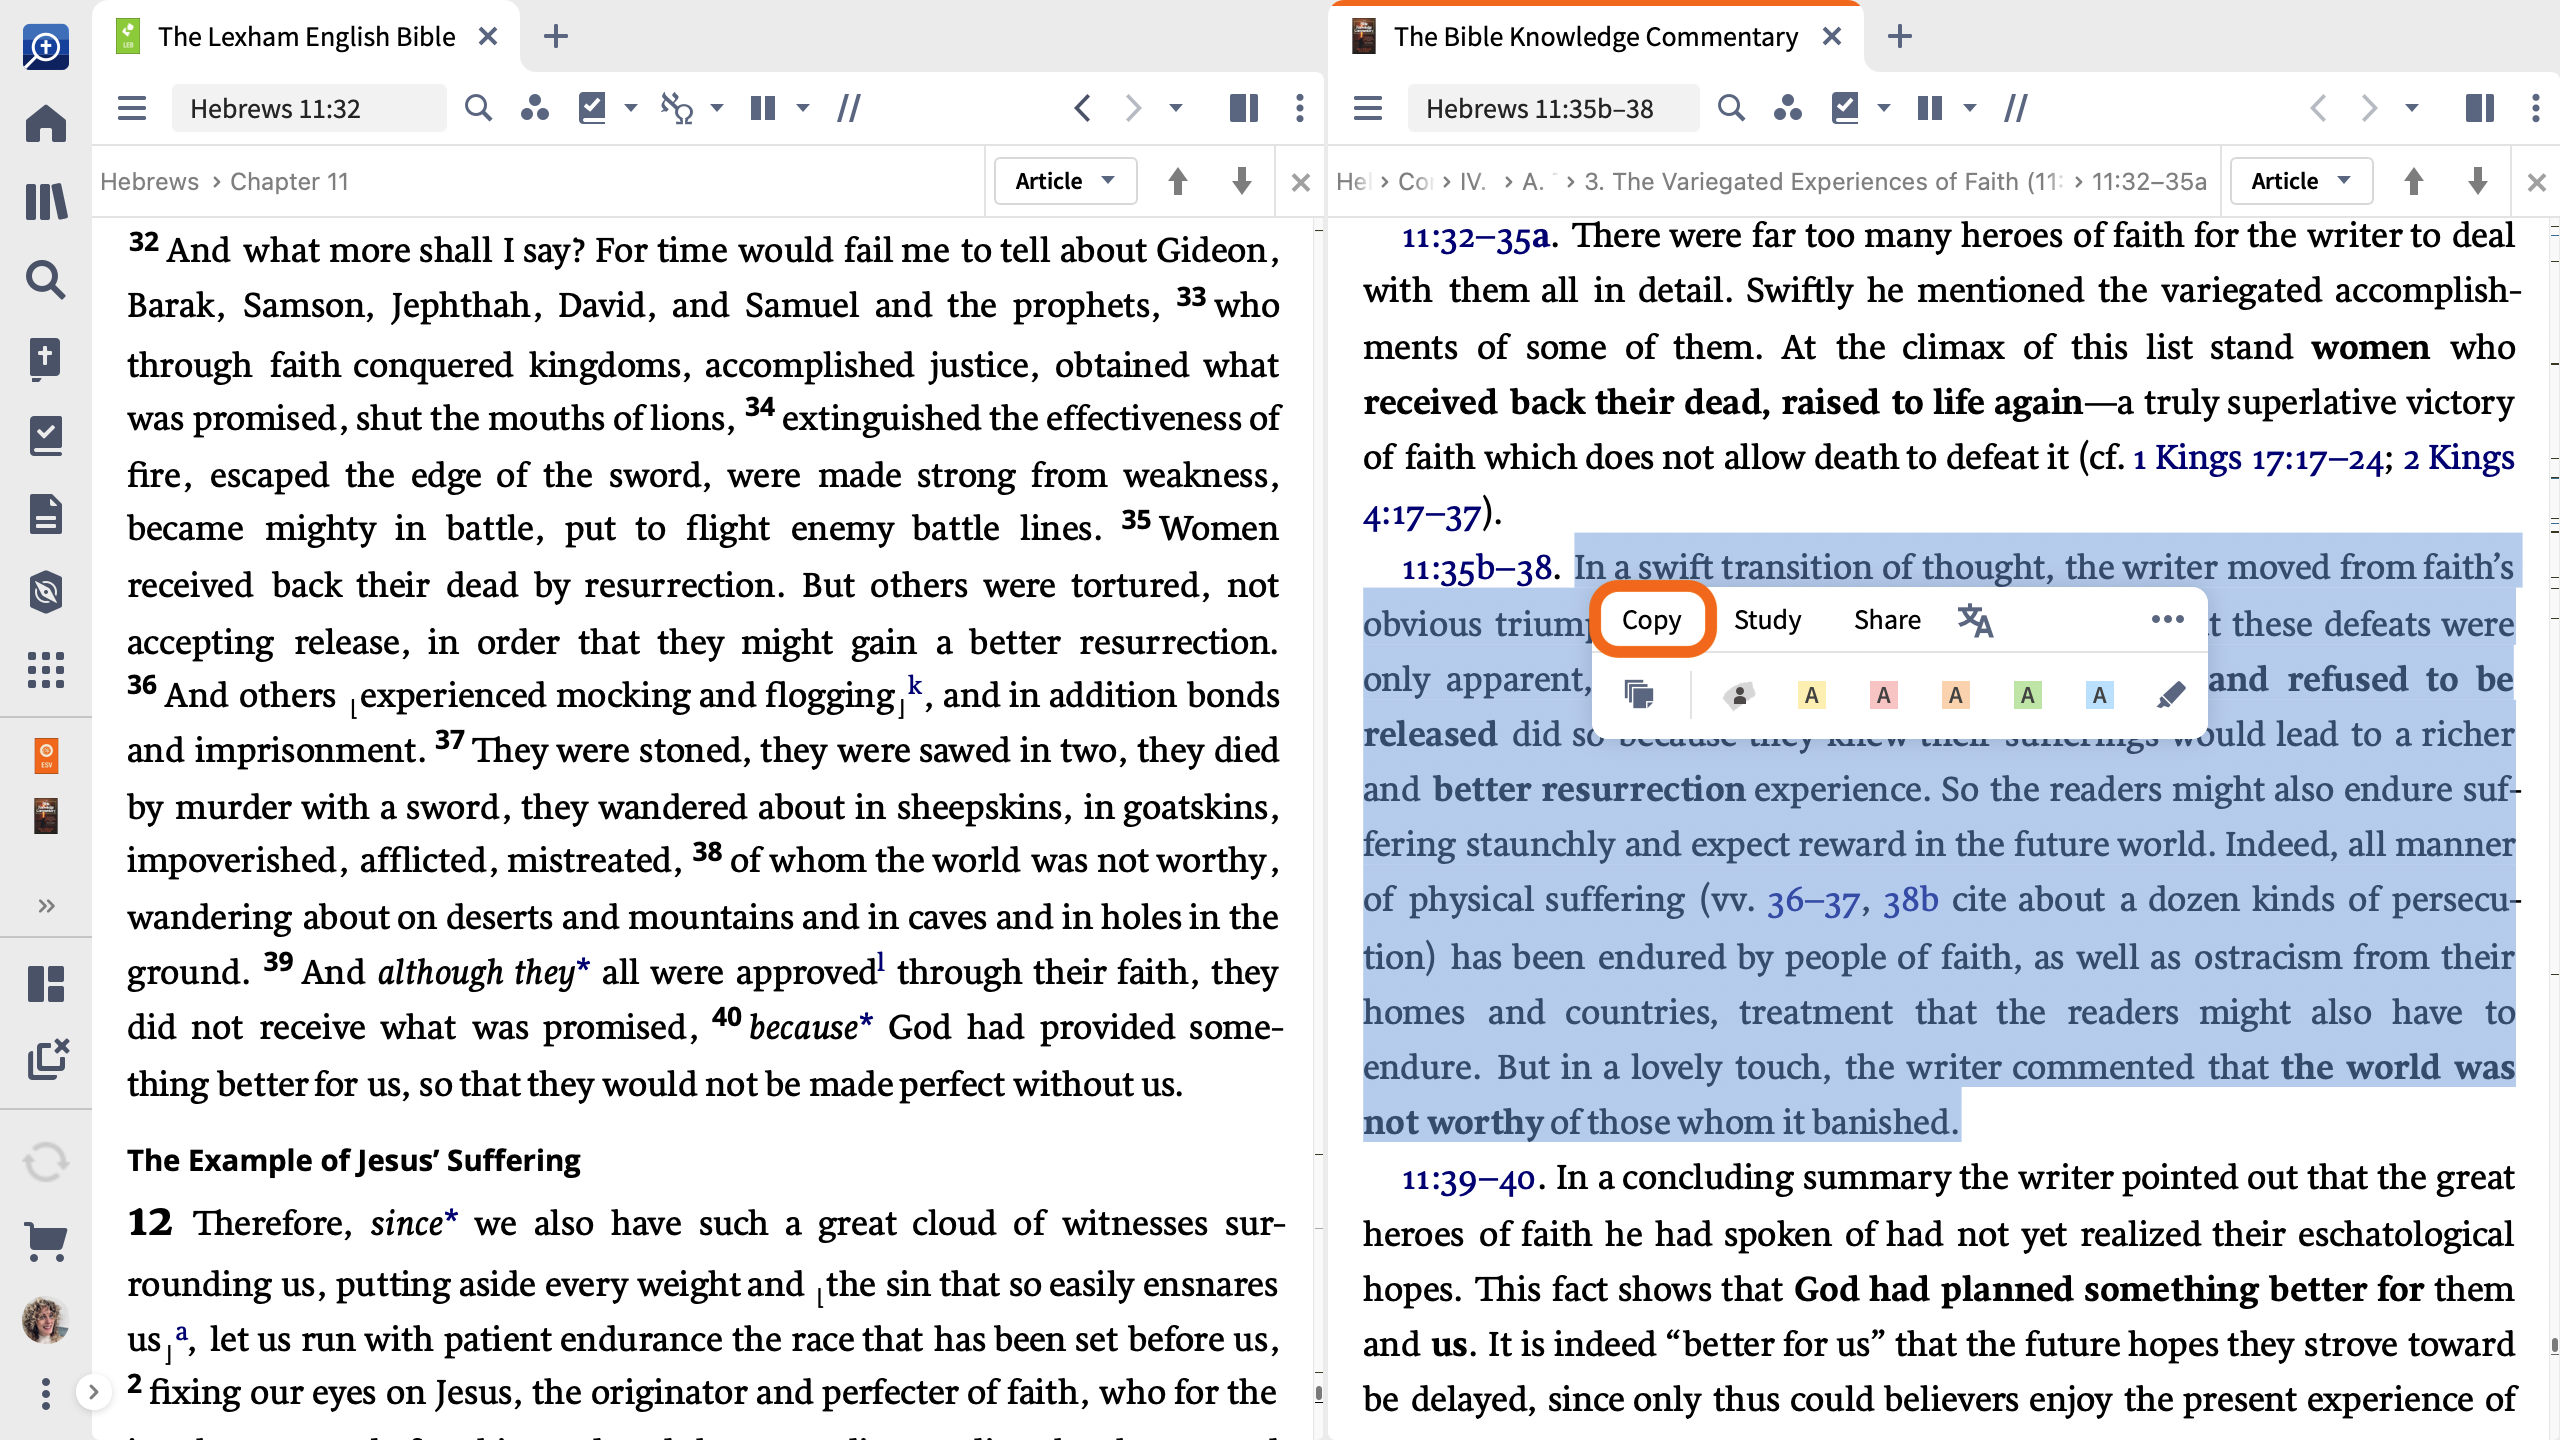Click the Logos app icon at the top of the sidebar
This screenshot has width=2560, height=1440.
(x=46, y=47)
